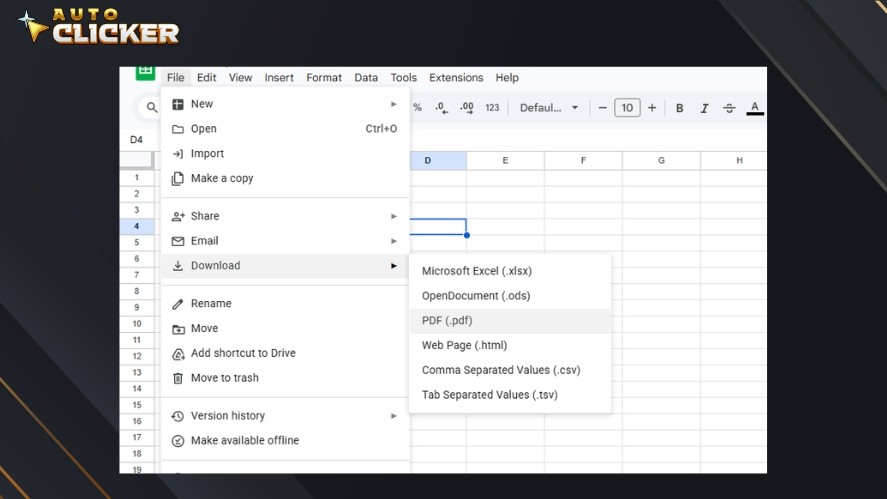Select column E header

(505, 161)
